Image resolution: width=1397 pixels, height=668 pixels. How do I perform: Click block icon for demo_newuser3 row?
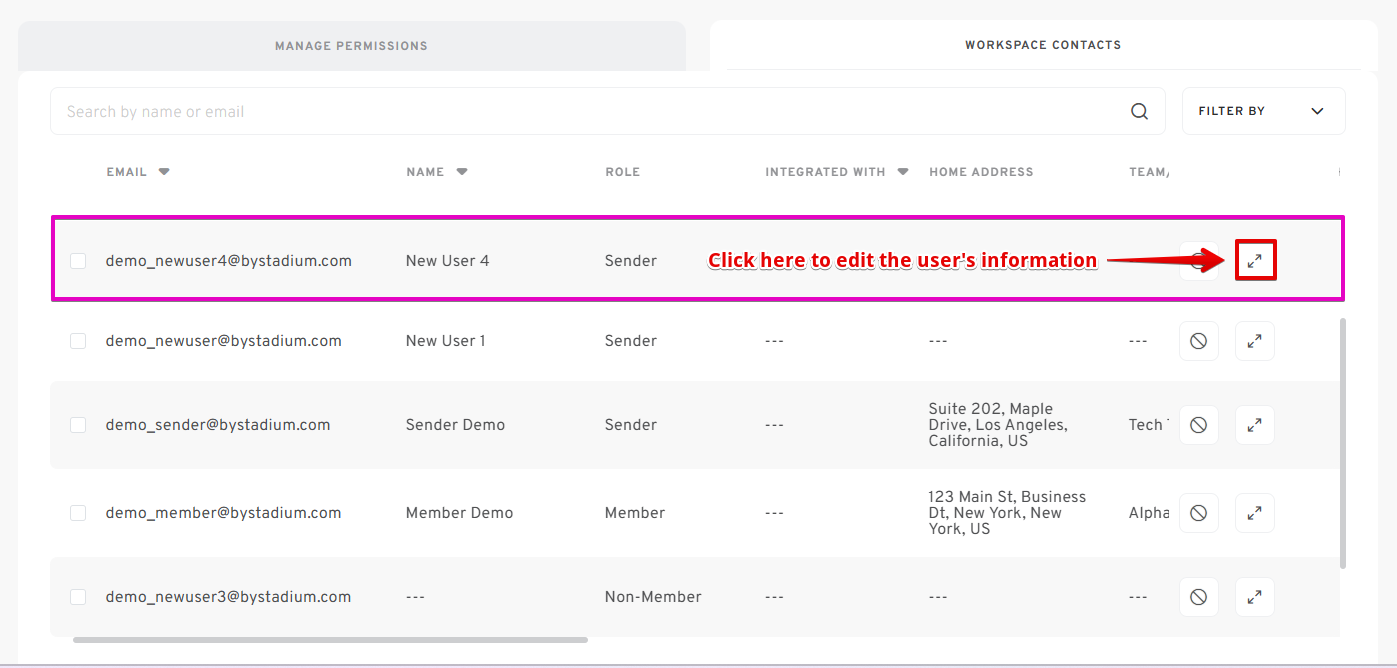[x=1198, y=597]
